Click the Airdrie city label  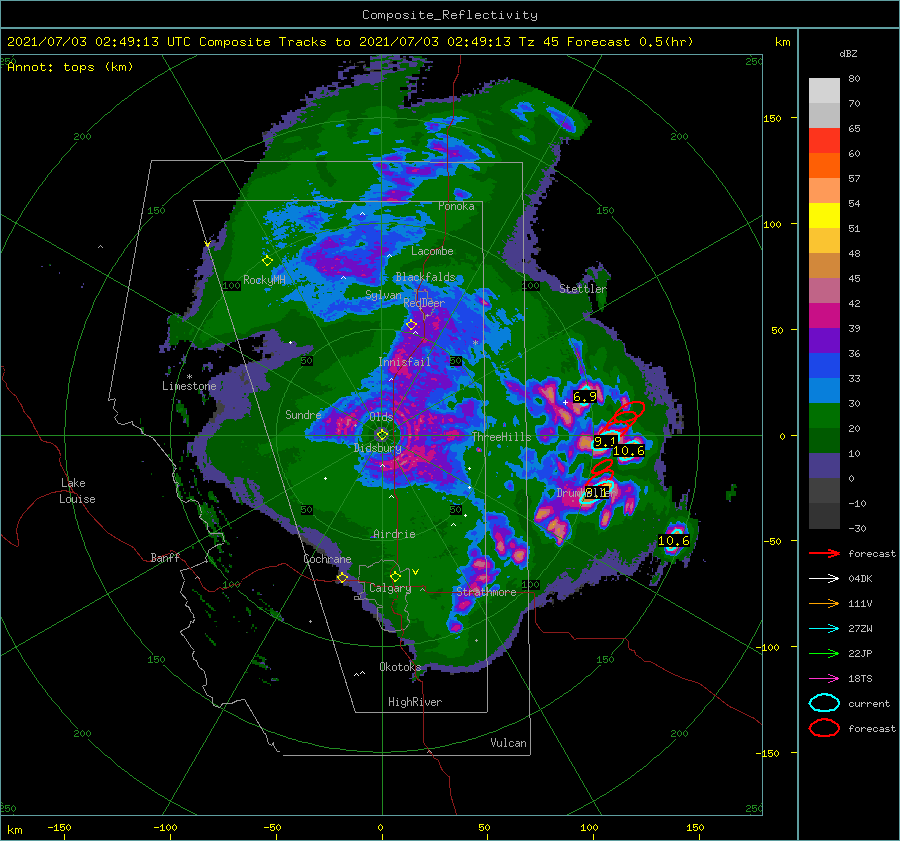coord(394,534)
